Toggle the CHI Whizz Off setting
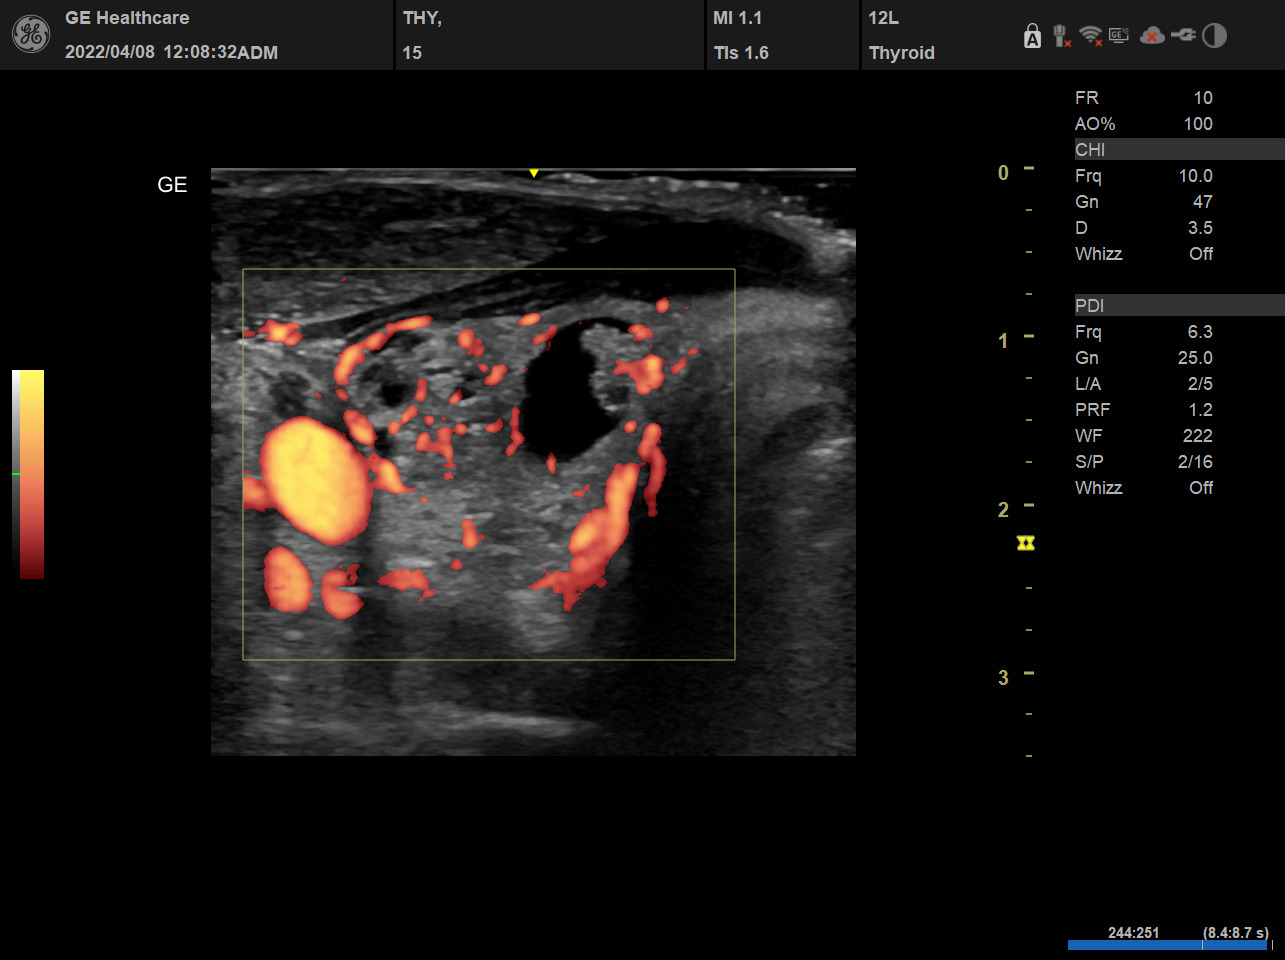Viewport: 1285px width, 960px height. tap(1200, 254)
